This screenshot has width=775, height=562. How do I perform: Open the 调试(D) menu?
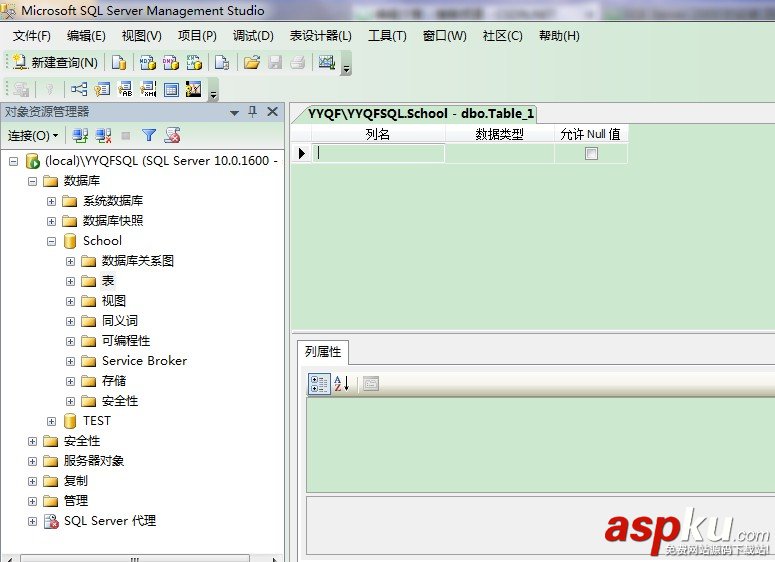tap(253, 36)
